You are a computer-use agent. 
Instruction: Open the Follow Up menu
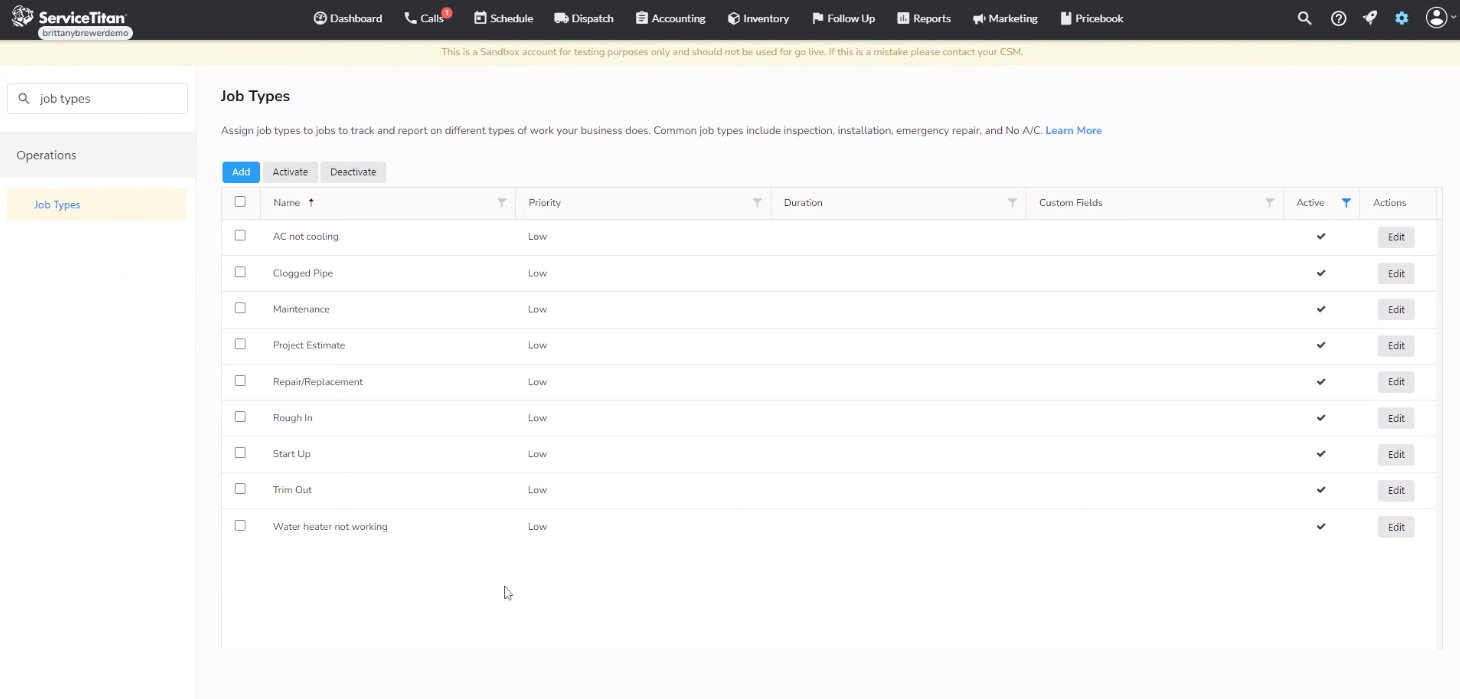coord(843,18)
